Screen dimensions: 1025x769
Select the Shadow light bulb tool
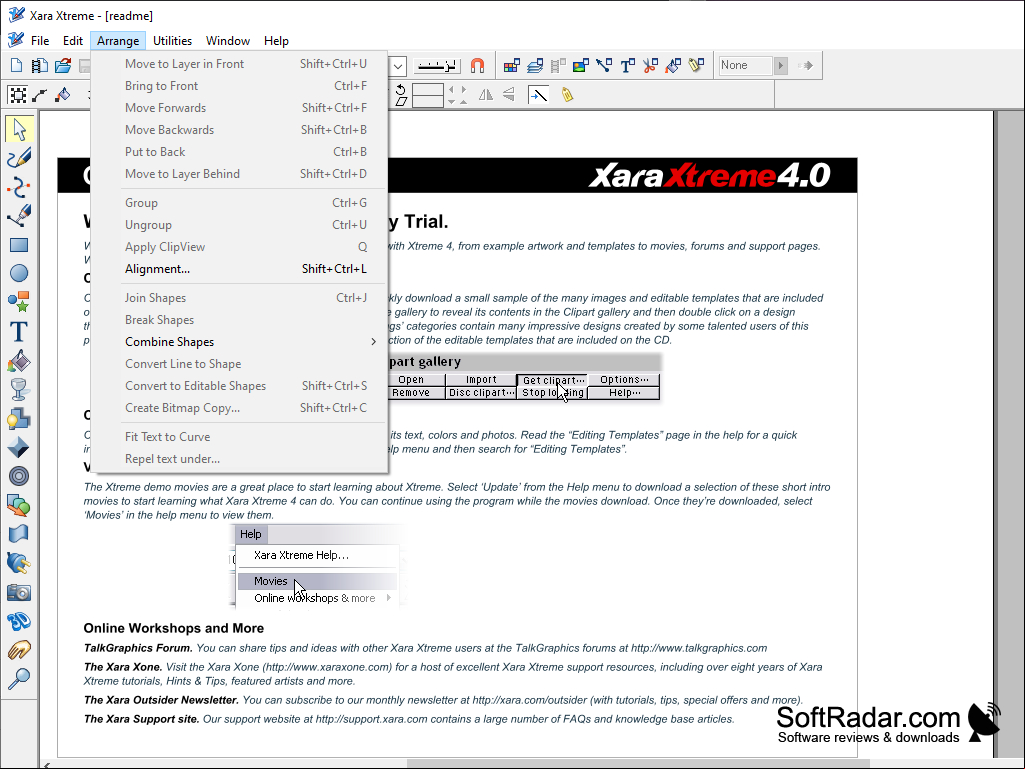19,419
